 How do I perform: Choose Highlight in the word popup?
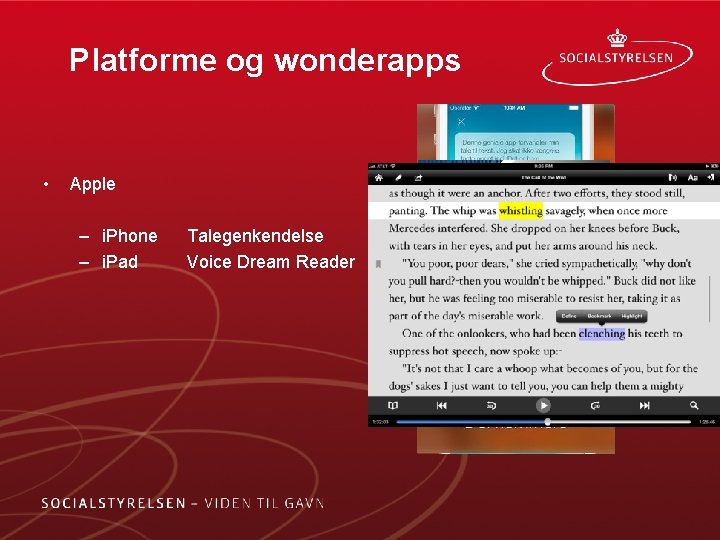click(x=632, y=316)
